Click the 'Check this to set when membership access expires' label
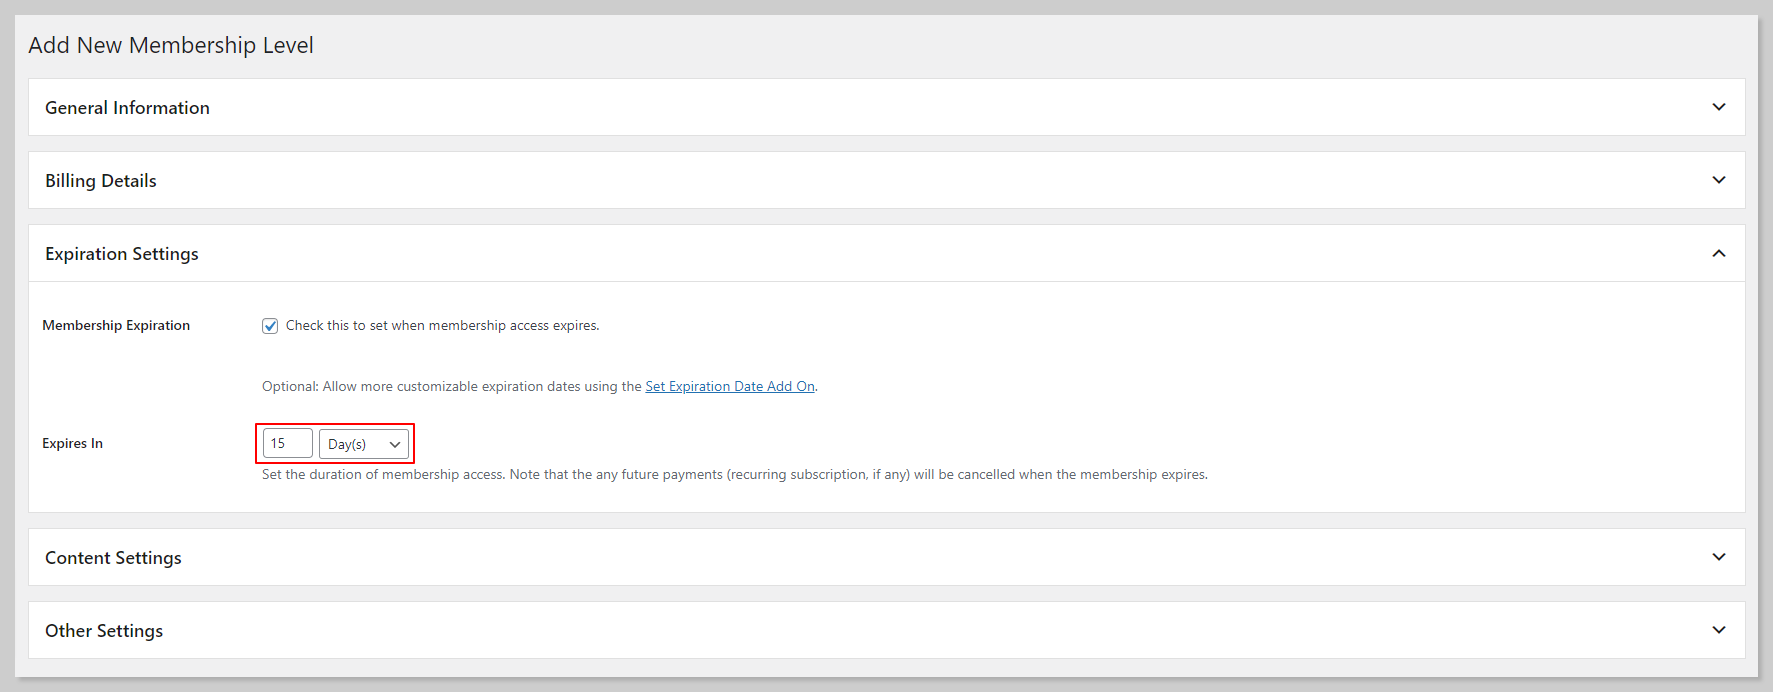Screen dimensions: 1773x692 442,326
